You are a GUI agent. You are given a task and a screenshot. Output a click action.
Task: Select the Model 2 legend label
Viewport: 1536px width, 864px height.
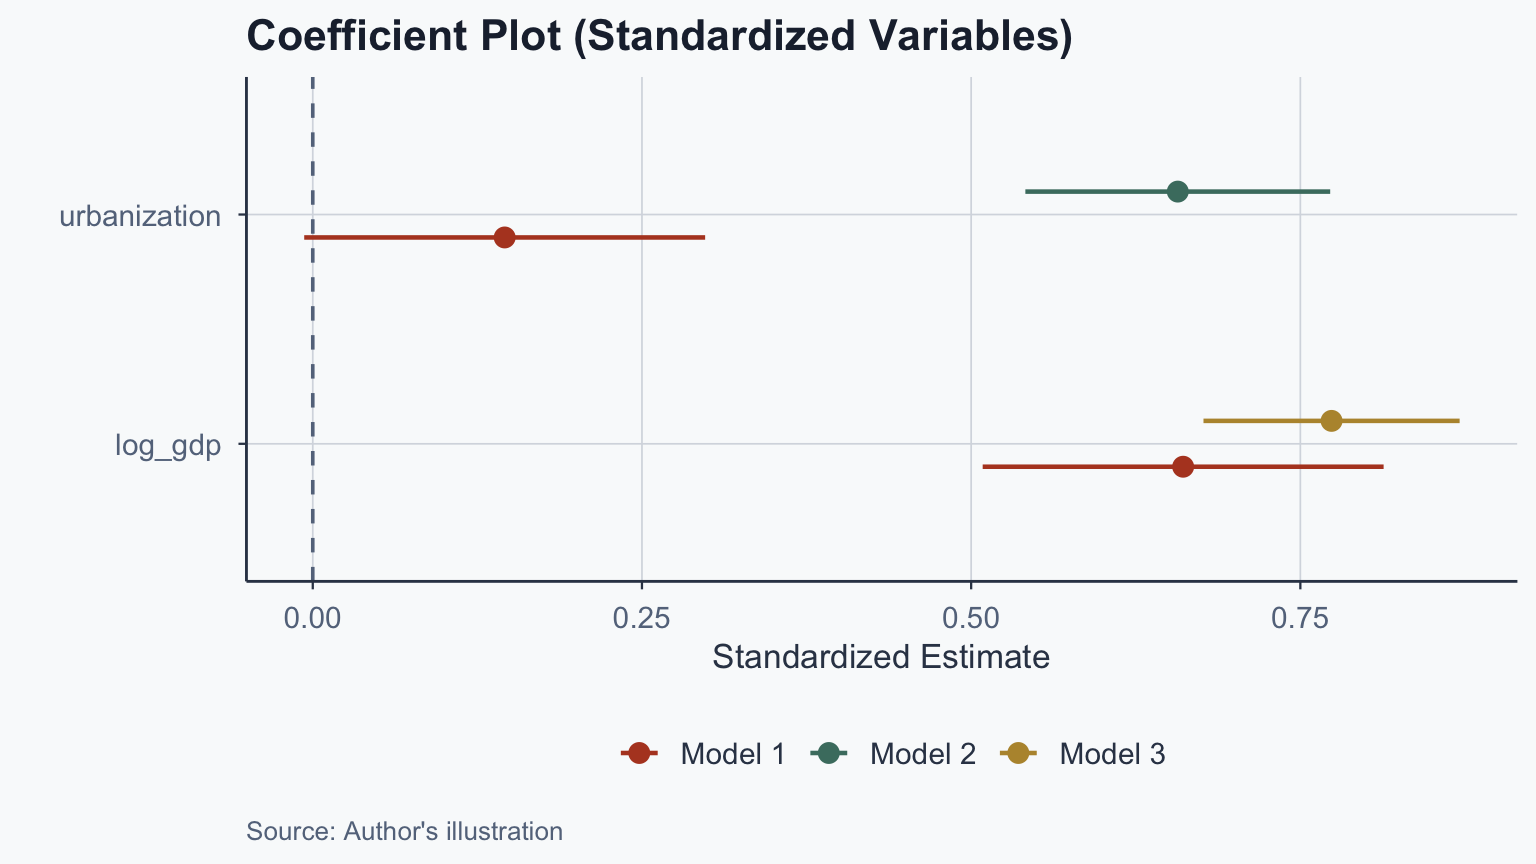click(x=922, y=754)
